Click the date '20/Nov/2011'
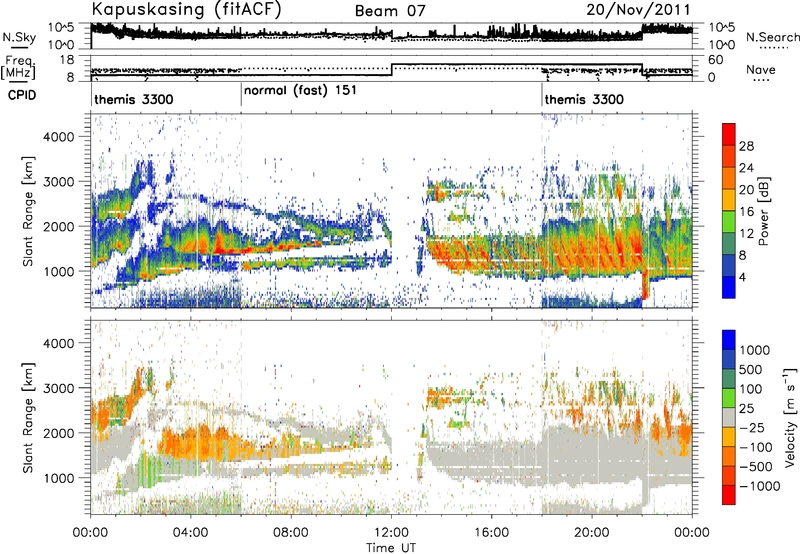The height and width of the screenshot is (554, 800). point(639,9)
